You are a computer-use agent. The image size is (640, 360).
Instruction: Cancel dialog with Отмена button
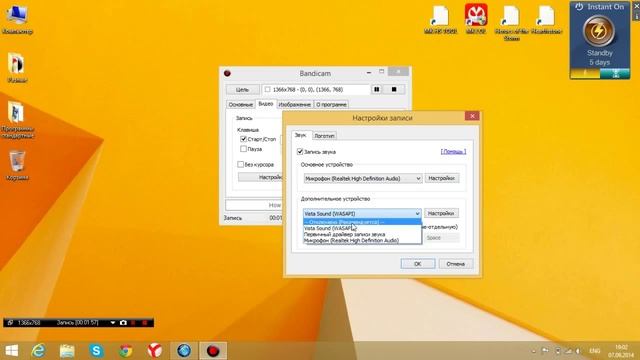pyautogui.click(x=456, y=264)
